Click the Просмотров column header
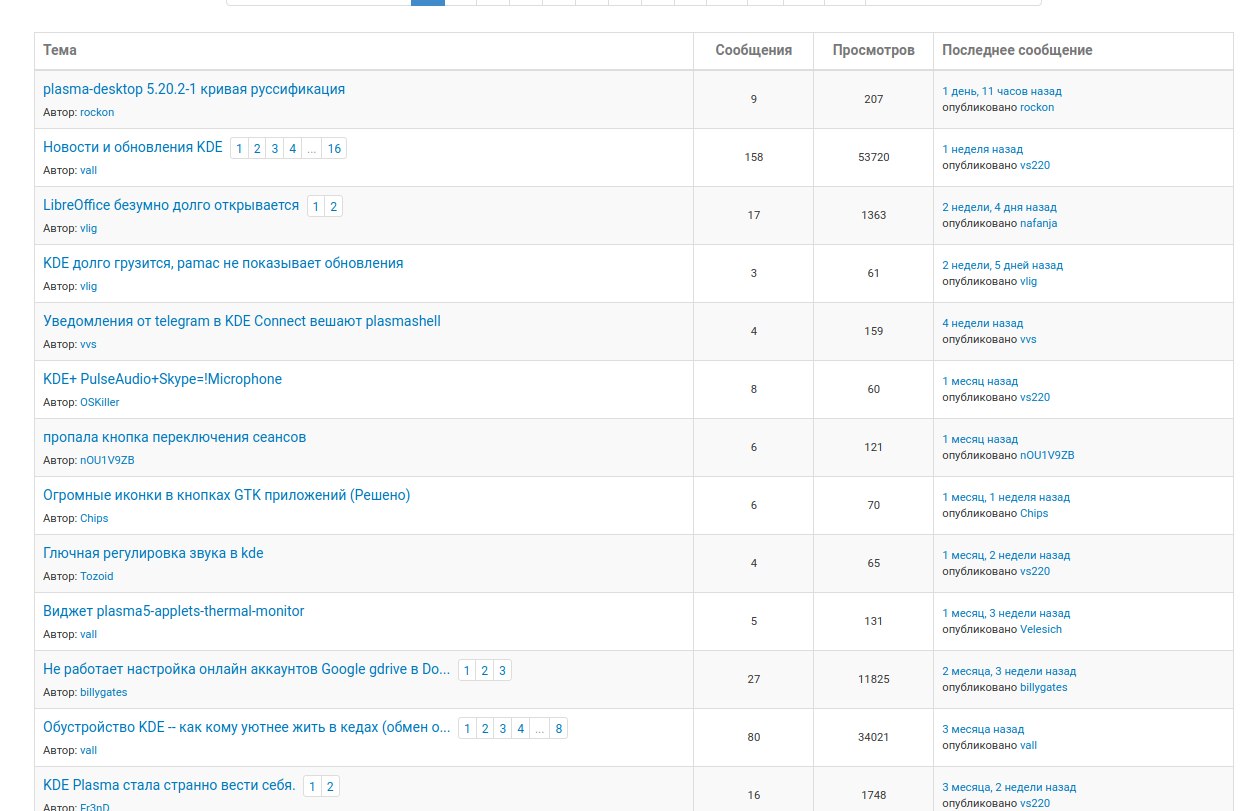Viewport: 1252px width, 811px height. pyautogui.click(x=873, y=50)
